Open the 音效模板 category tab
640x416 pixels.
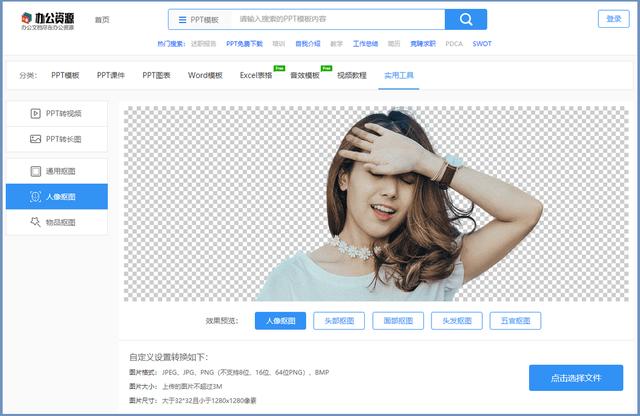[305, 75]
